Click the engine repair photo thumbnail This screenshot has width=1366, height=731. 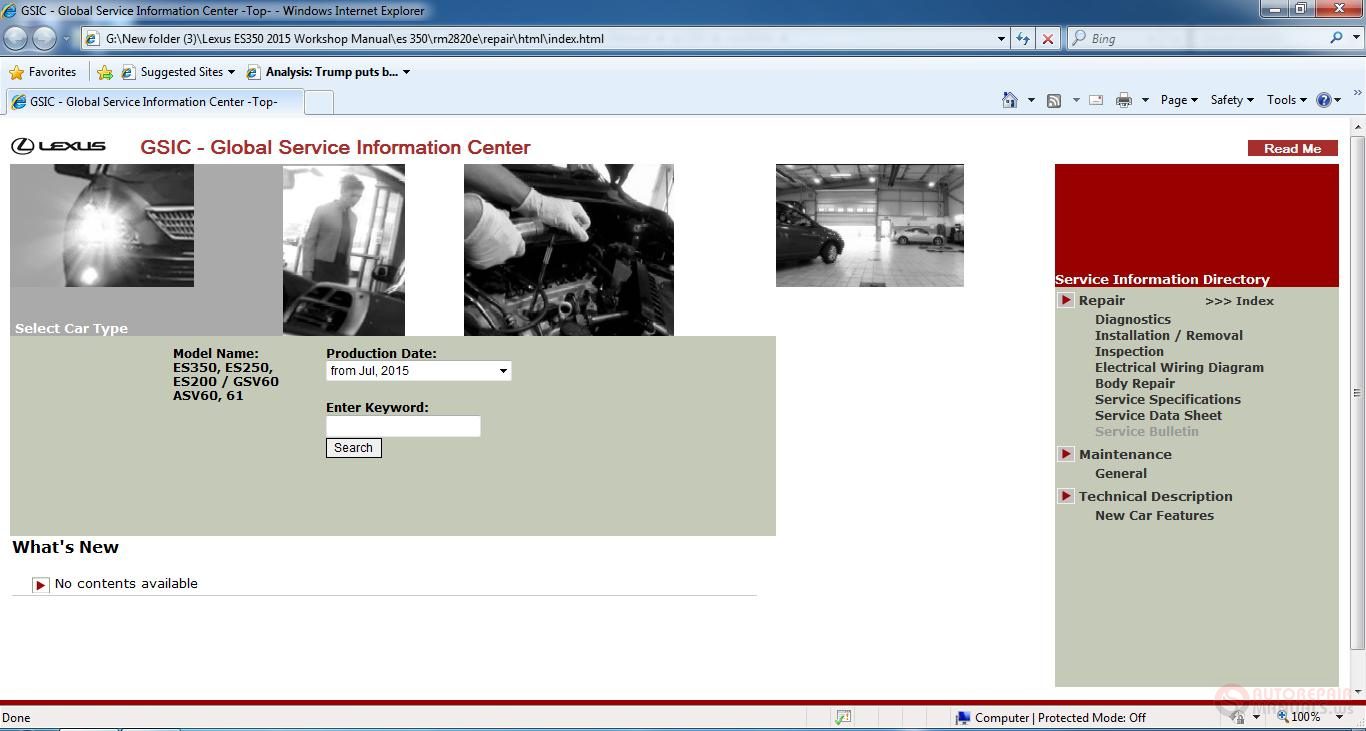(x=568, y=250)
